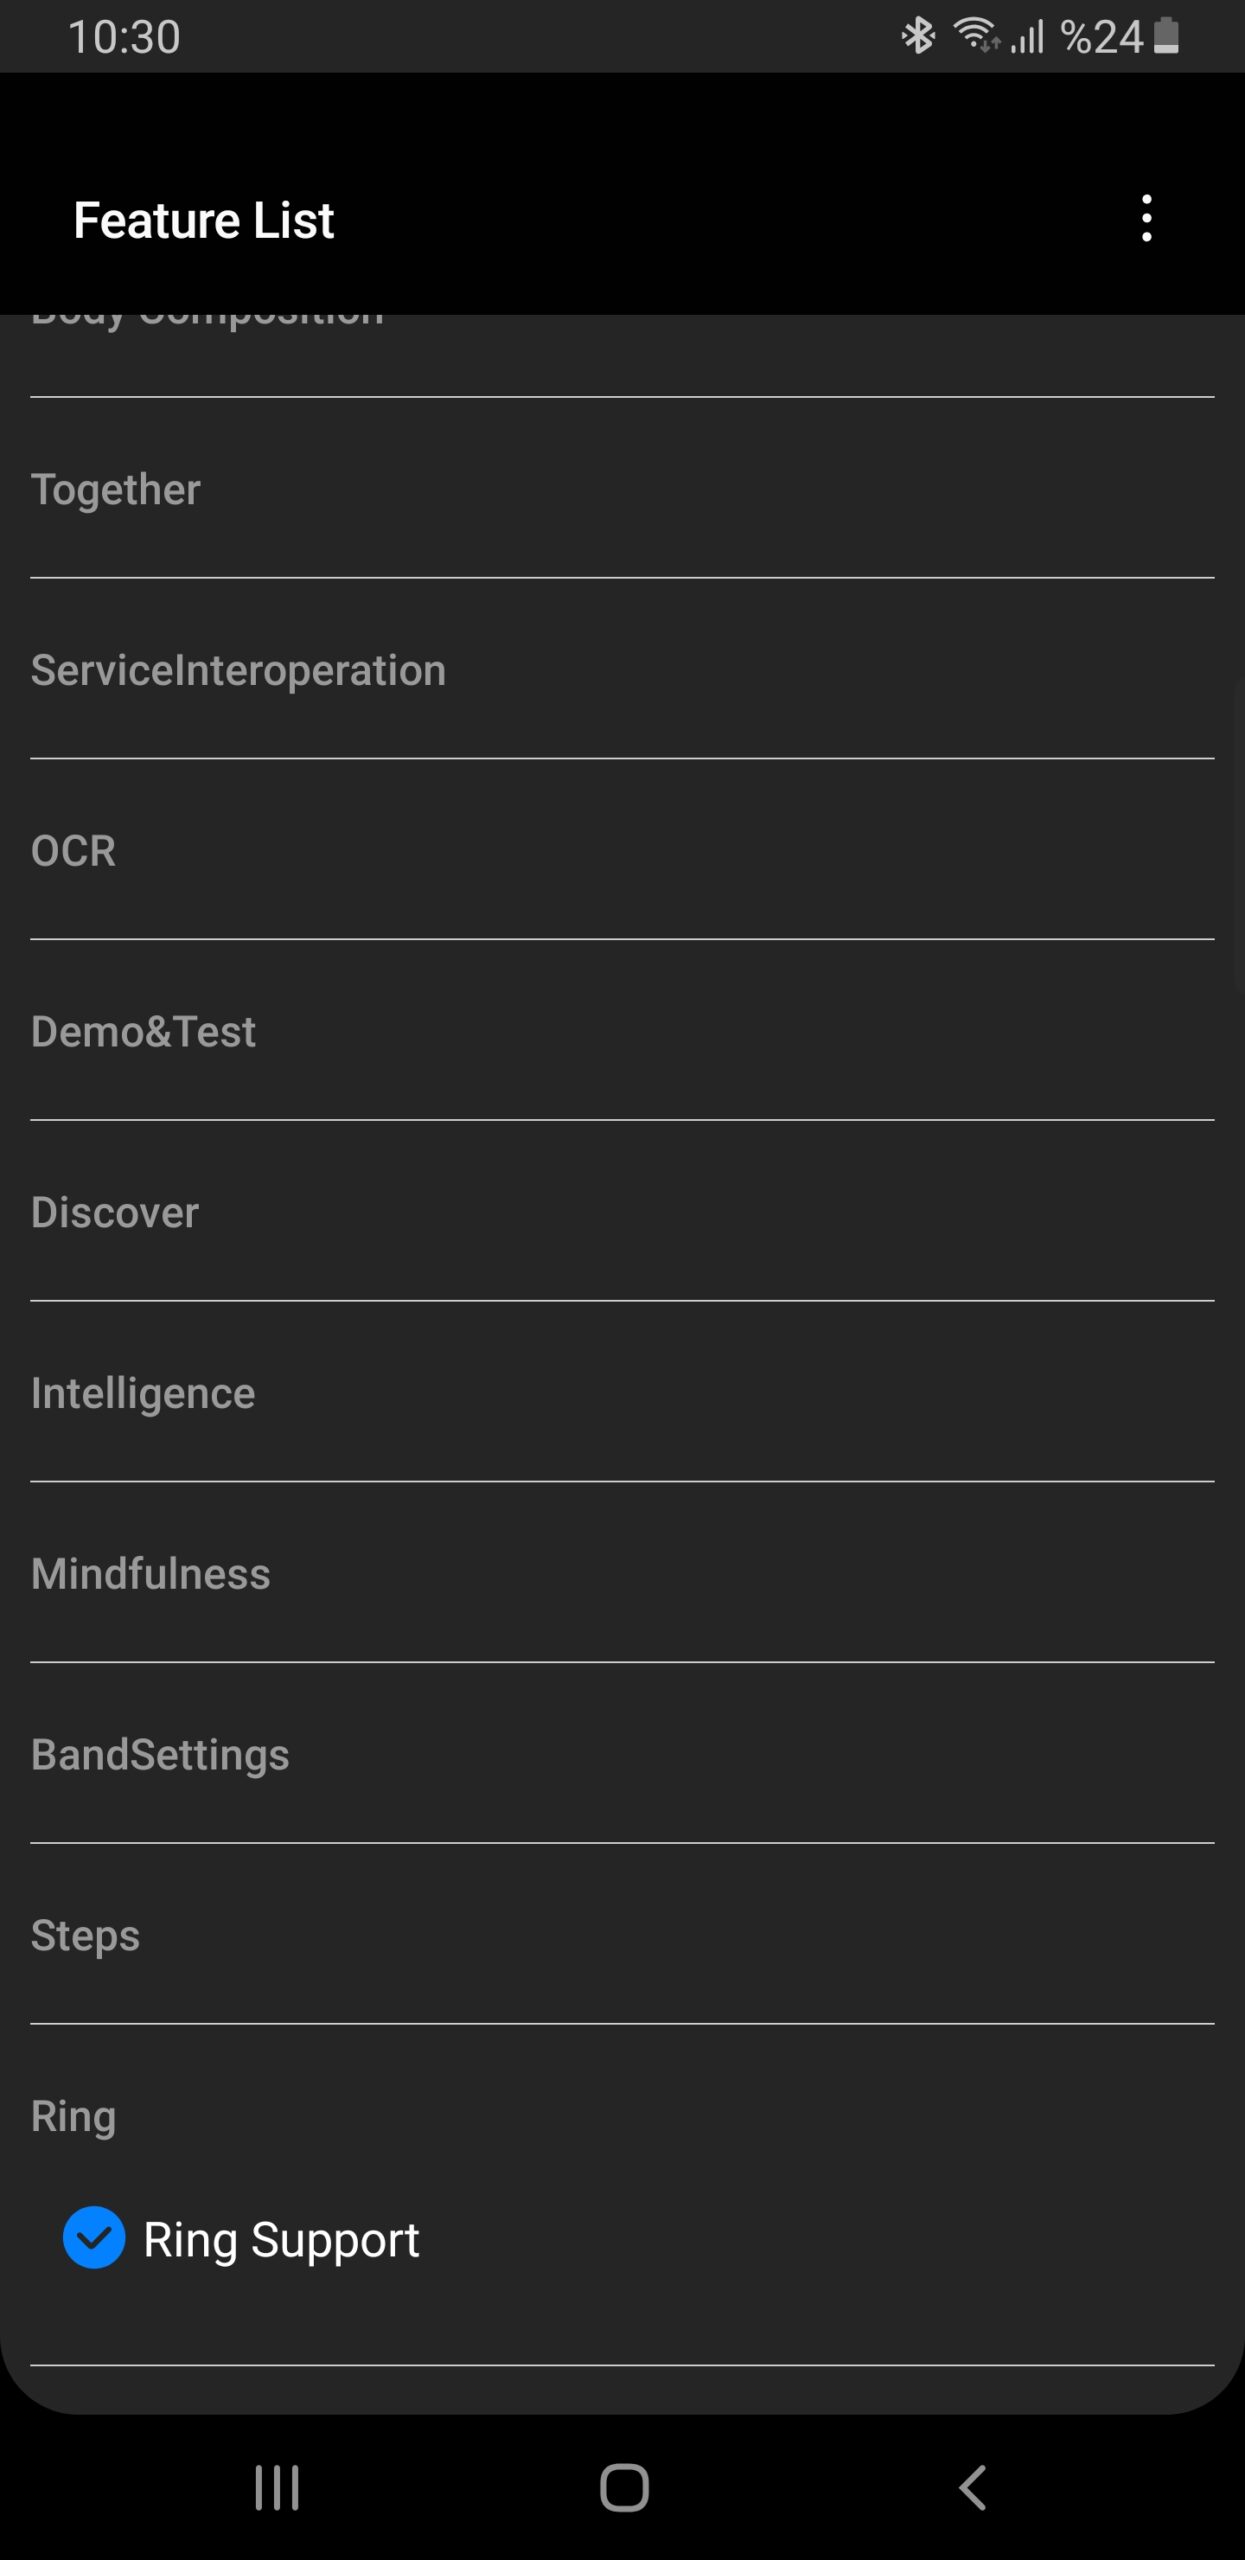Viewport: 1245px width, 2560px height.
Task: Expand the Mindfulness section
Action: pyautogui.click(x=151, y=1574)
